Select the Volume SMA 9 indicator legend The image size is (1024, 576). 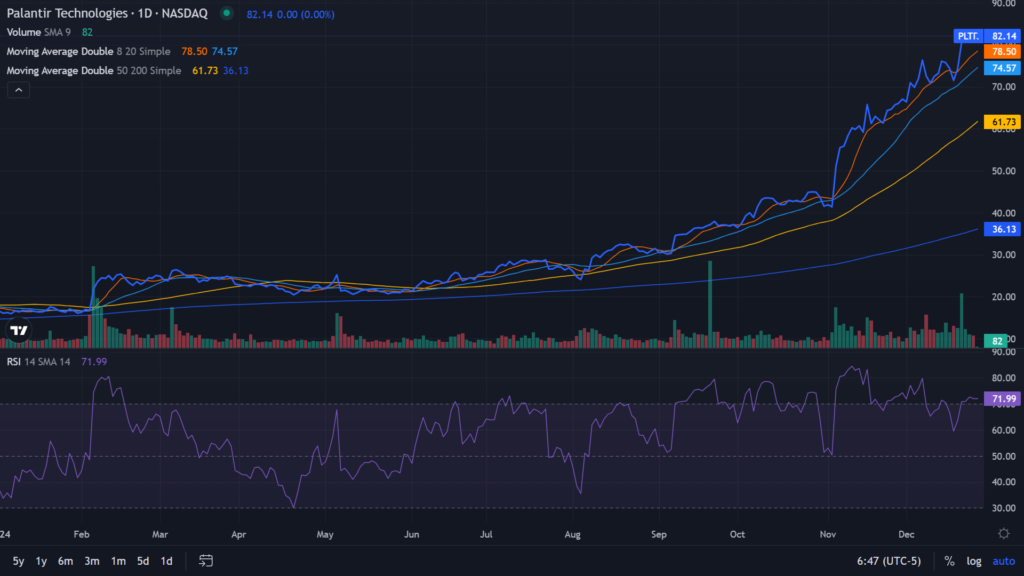48,32
